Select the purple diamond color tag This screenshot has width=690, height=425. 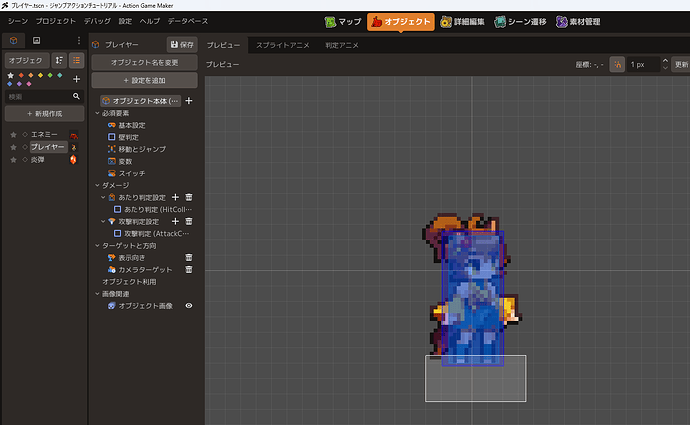coord(19,84)
